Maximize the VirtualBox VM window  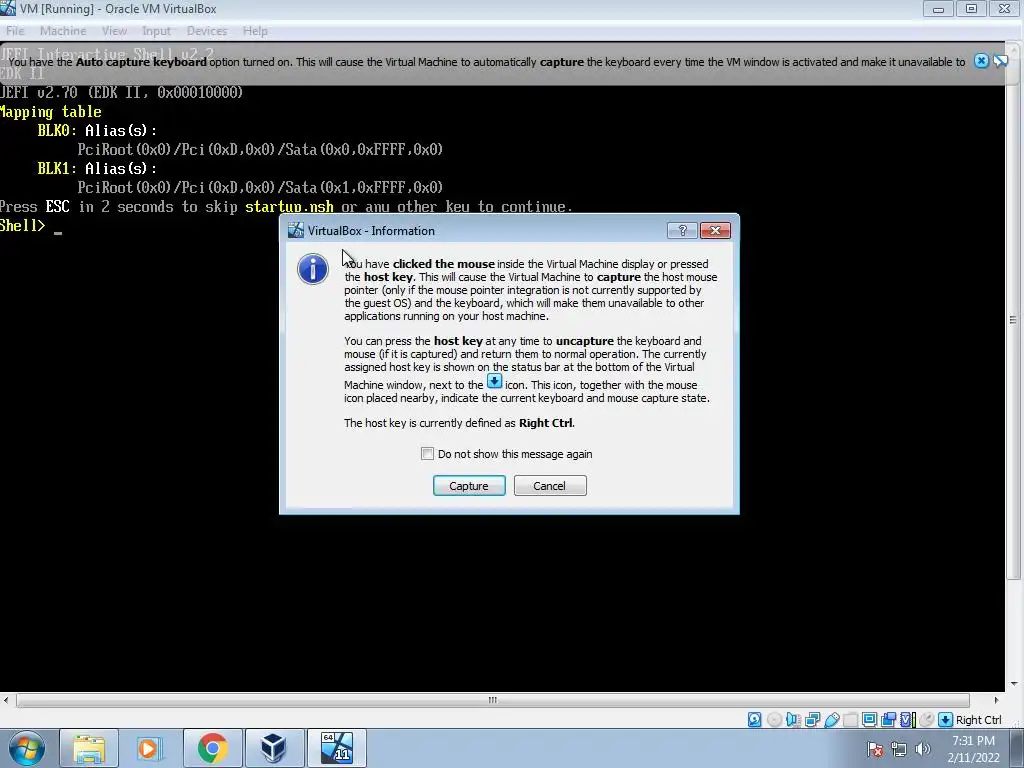(x=971, y=8)
